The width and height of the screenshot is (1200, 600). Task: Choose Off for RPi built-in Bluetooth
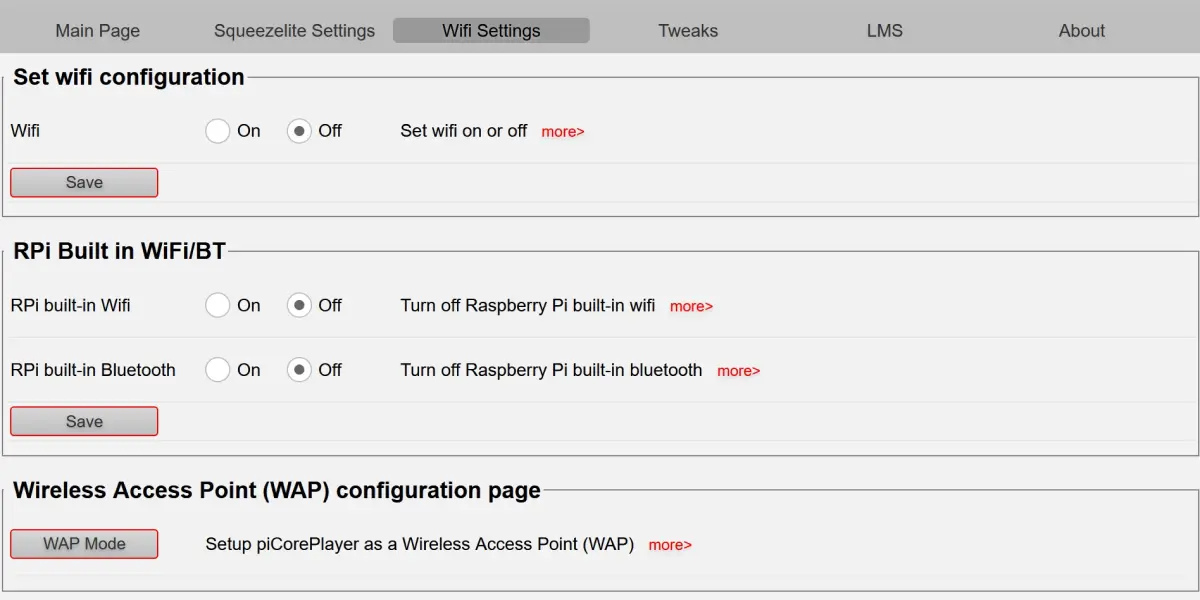(x=299, y=370)
